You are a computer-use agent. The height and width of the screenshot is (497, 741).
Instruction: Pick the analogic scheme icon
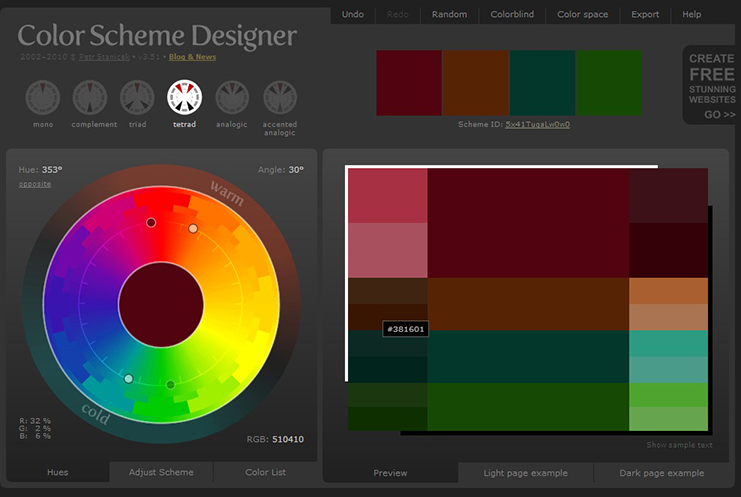pos(231,98)
